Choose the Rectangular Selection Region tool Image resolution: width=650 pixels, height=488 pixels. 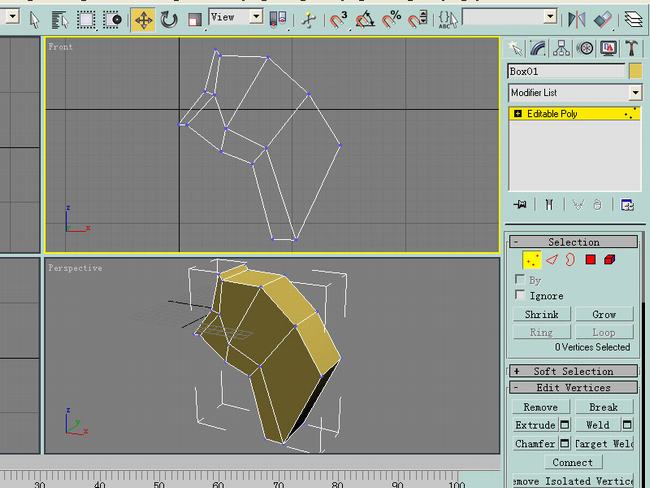click(x=86, y=19)
